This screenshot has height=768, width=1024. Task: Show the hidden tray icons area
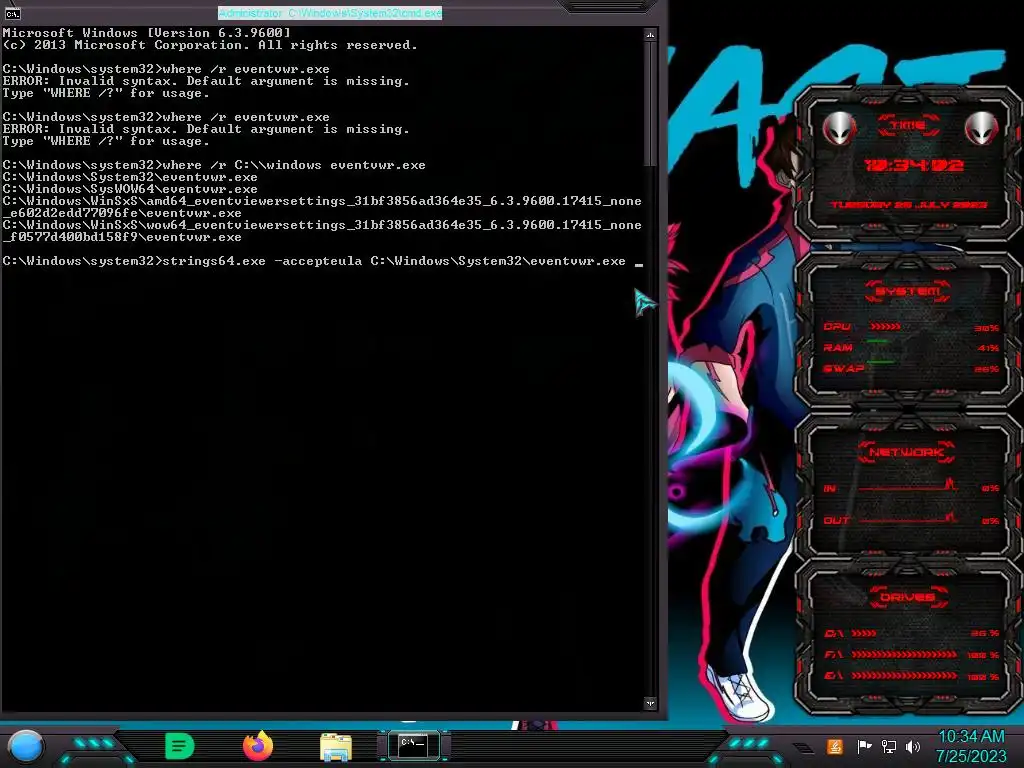[803, 748]
